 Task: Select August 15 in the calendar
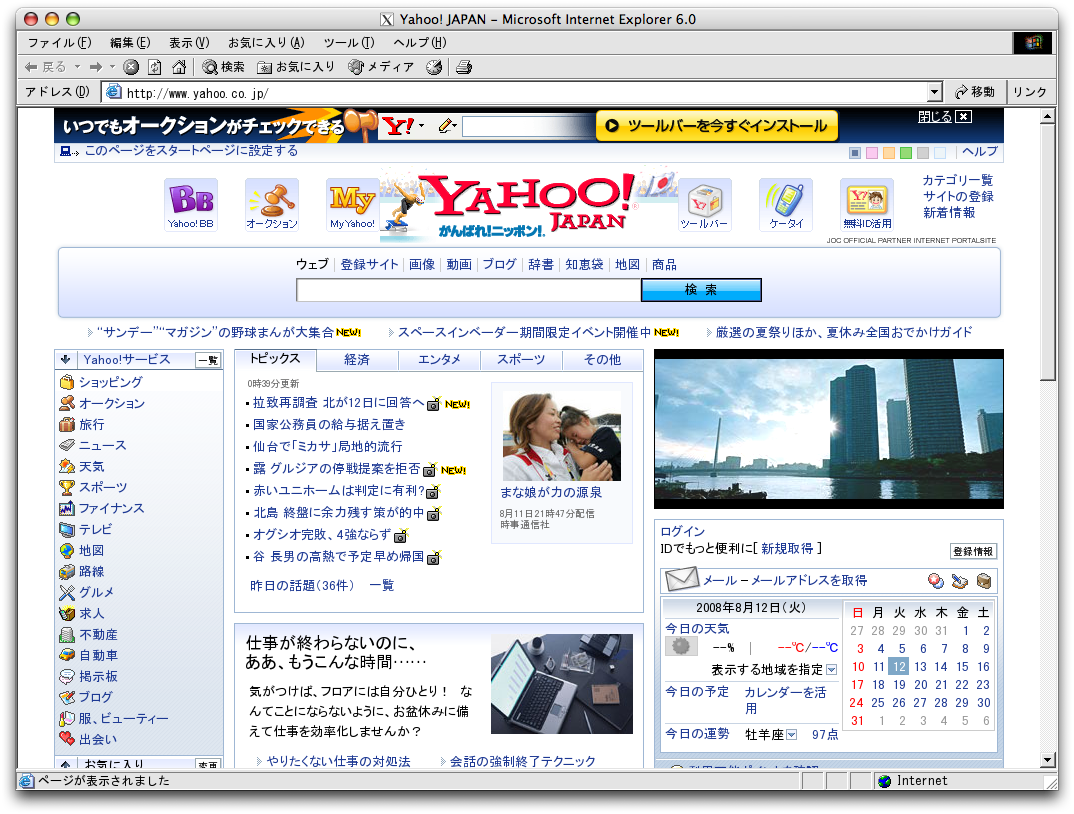[962, 667]
